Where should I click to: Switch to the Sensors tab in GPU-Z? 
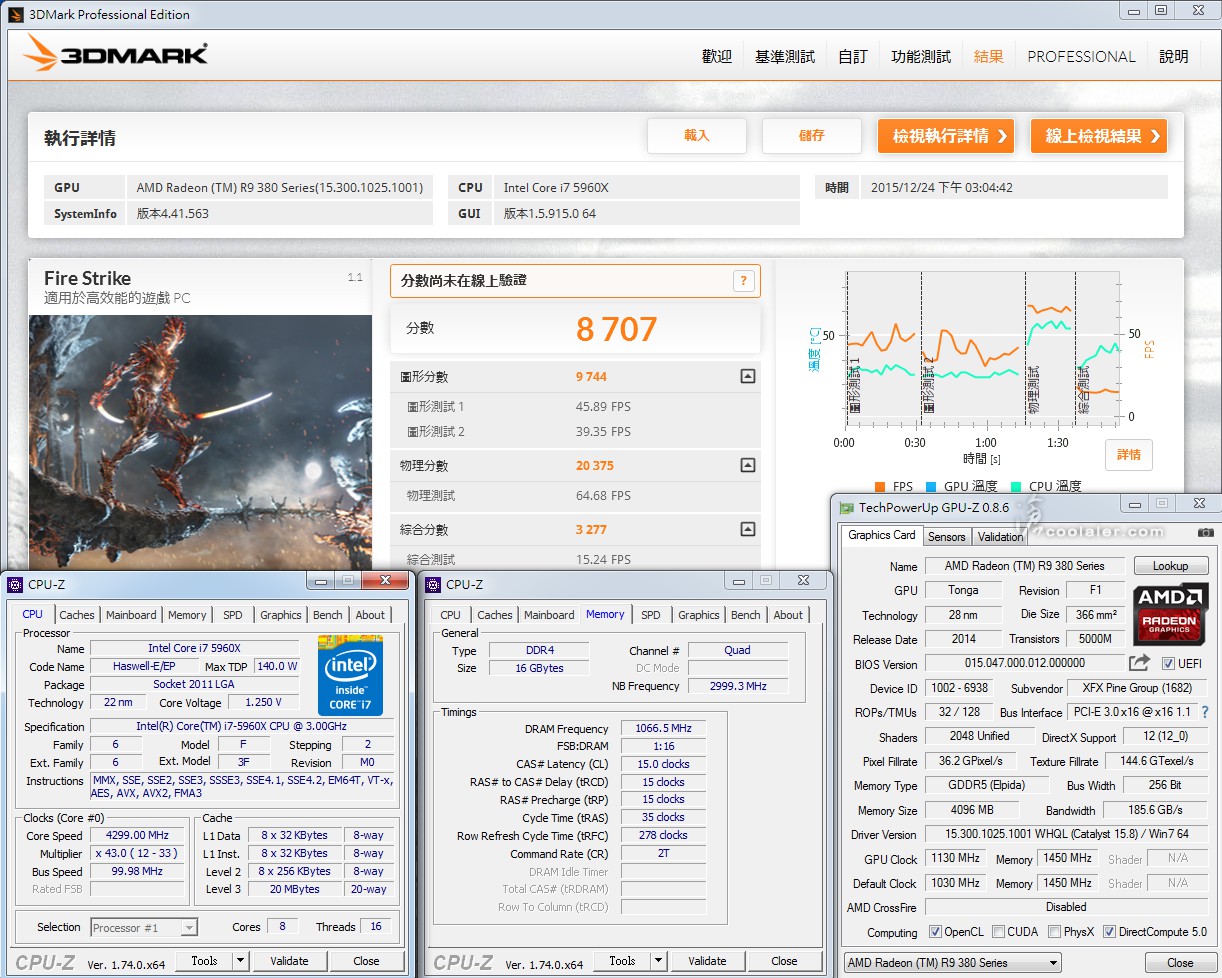(947, 536)
